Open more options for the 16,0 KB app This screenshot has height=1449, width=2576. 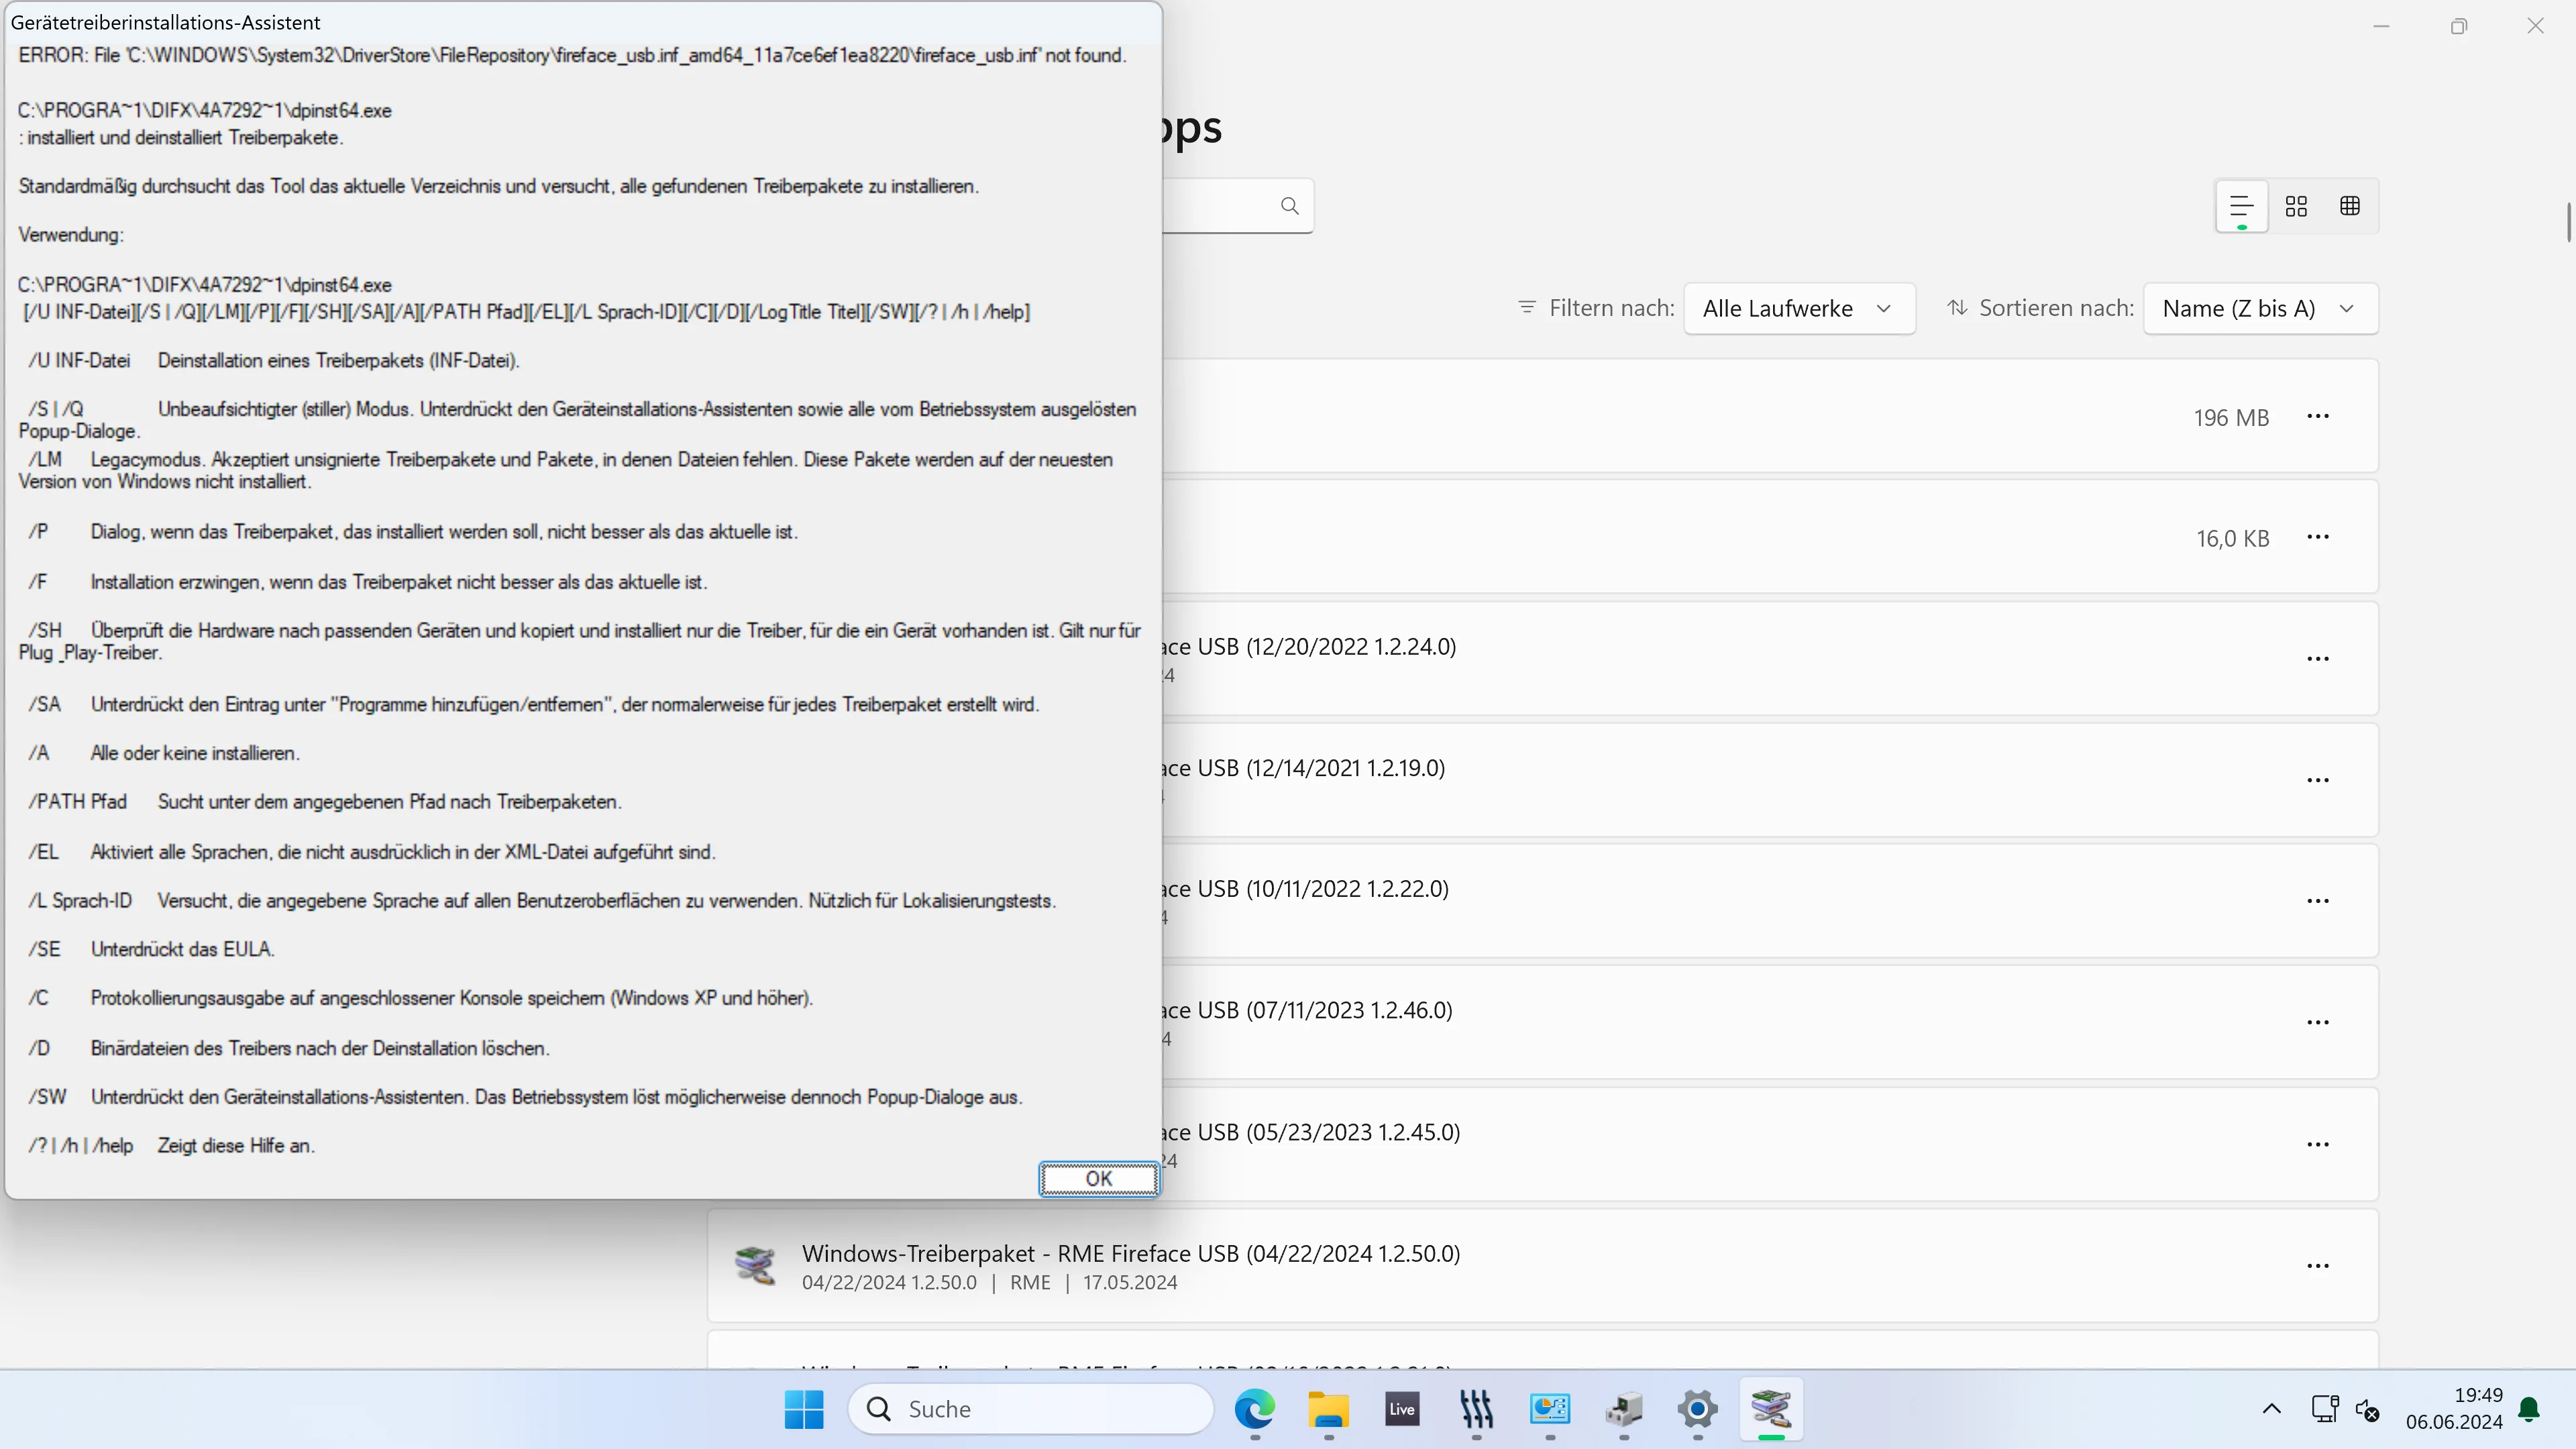(x=2318, y=537)
